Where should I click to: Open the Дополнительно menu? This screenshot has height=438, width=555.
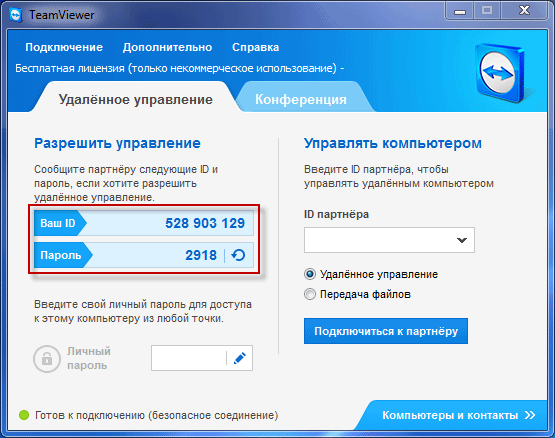(x=167, y=47)
